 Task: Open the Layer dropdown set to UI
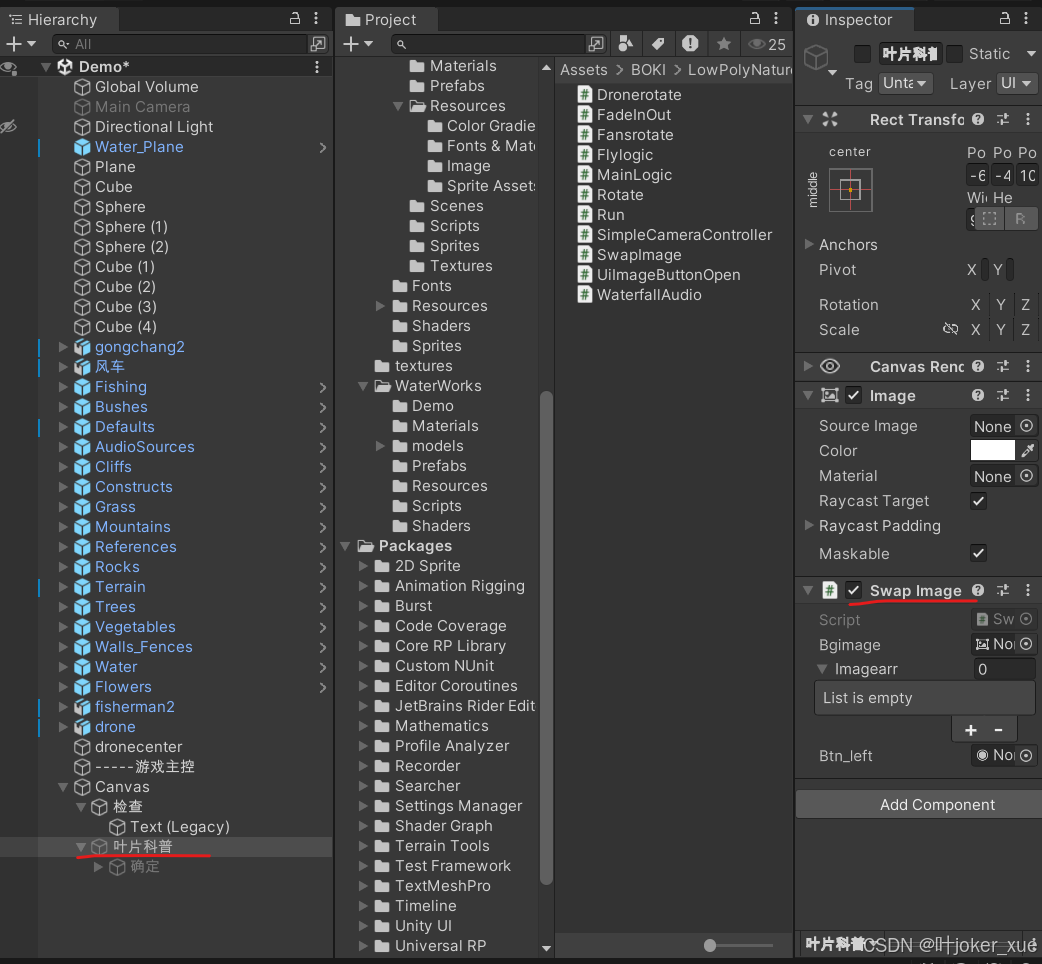tap(1017, 83)
